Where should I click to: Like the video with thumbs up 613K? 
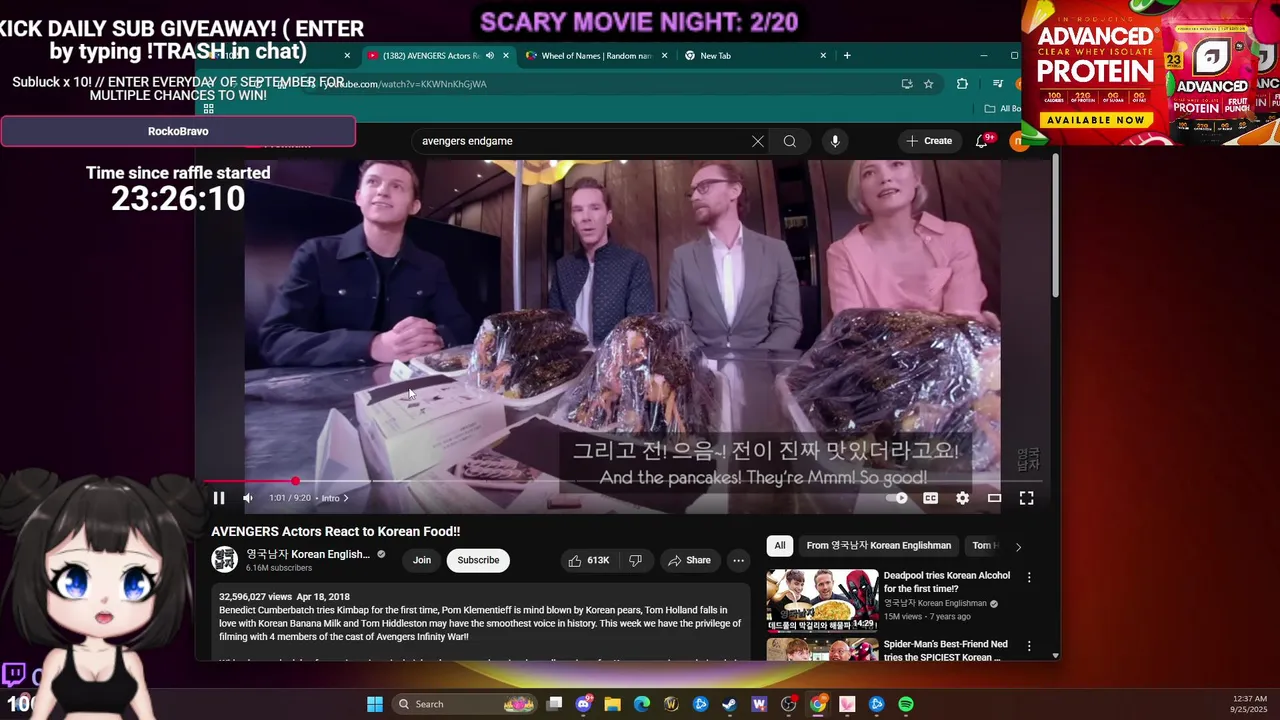588,560
